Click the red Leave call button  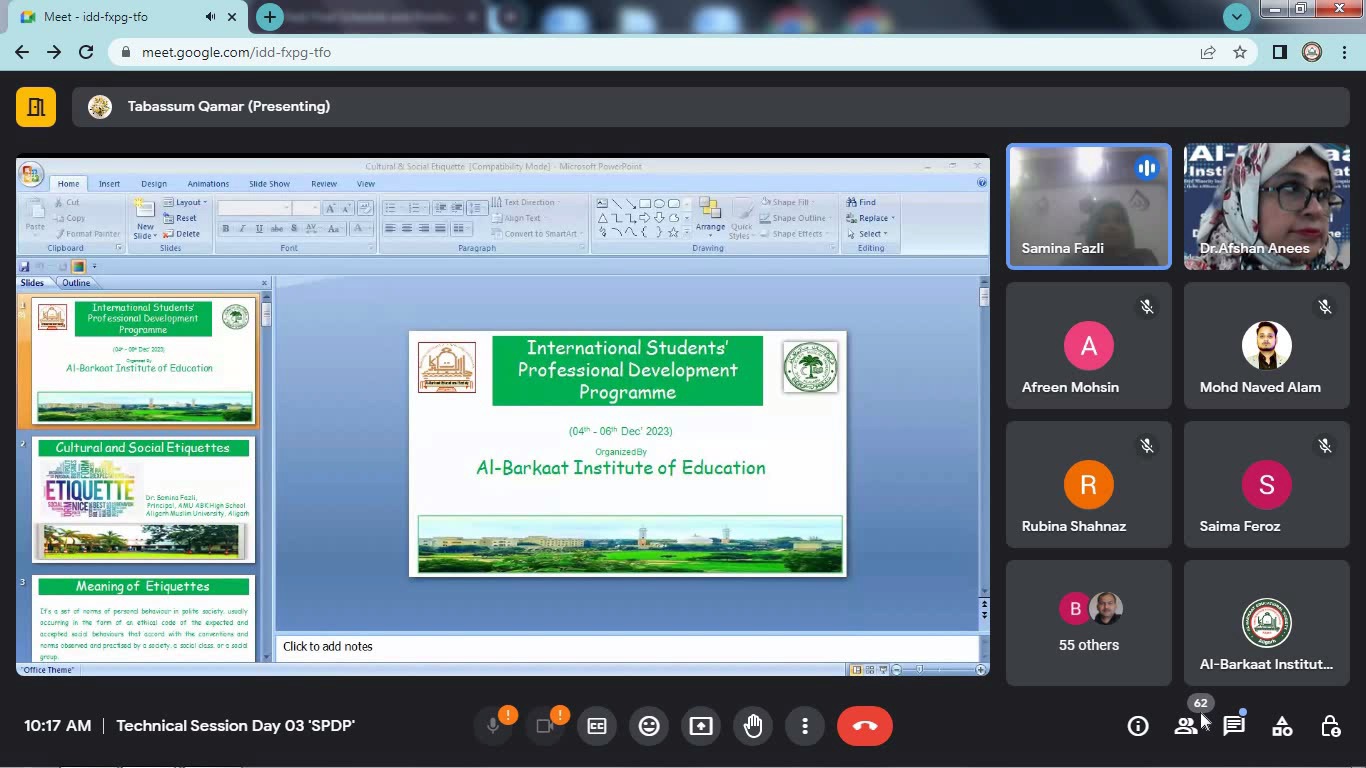click(x=865, y=726)
